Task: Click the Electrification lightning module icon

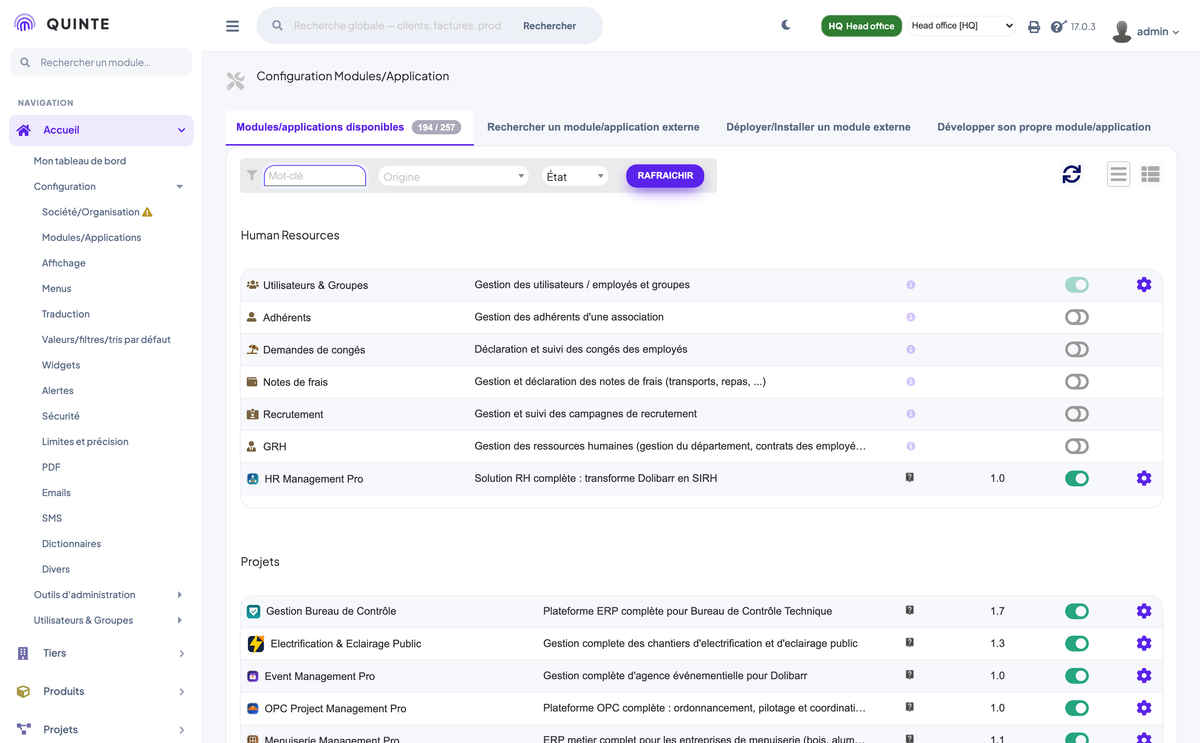Action: pos(255,644)
